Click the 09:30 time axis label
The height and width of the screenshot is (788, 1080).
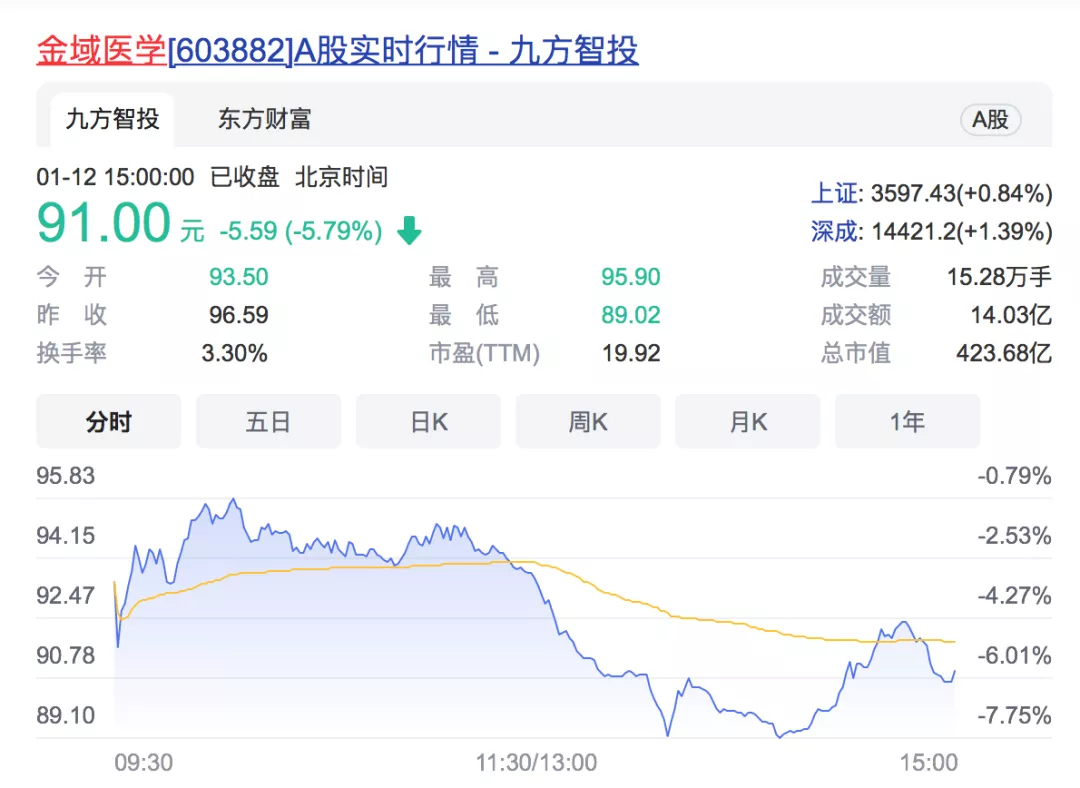pyautogui.click(x=143, y=763)
